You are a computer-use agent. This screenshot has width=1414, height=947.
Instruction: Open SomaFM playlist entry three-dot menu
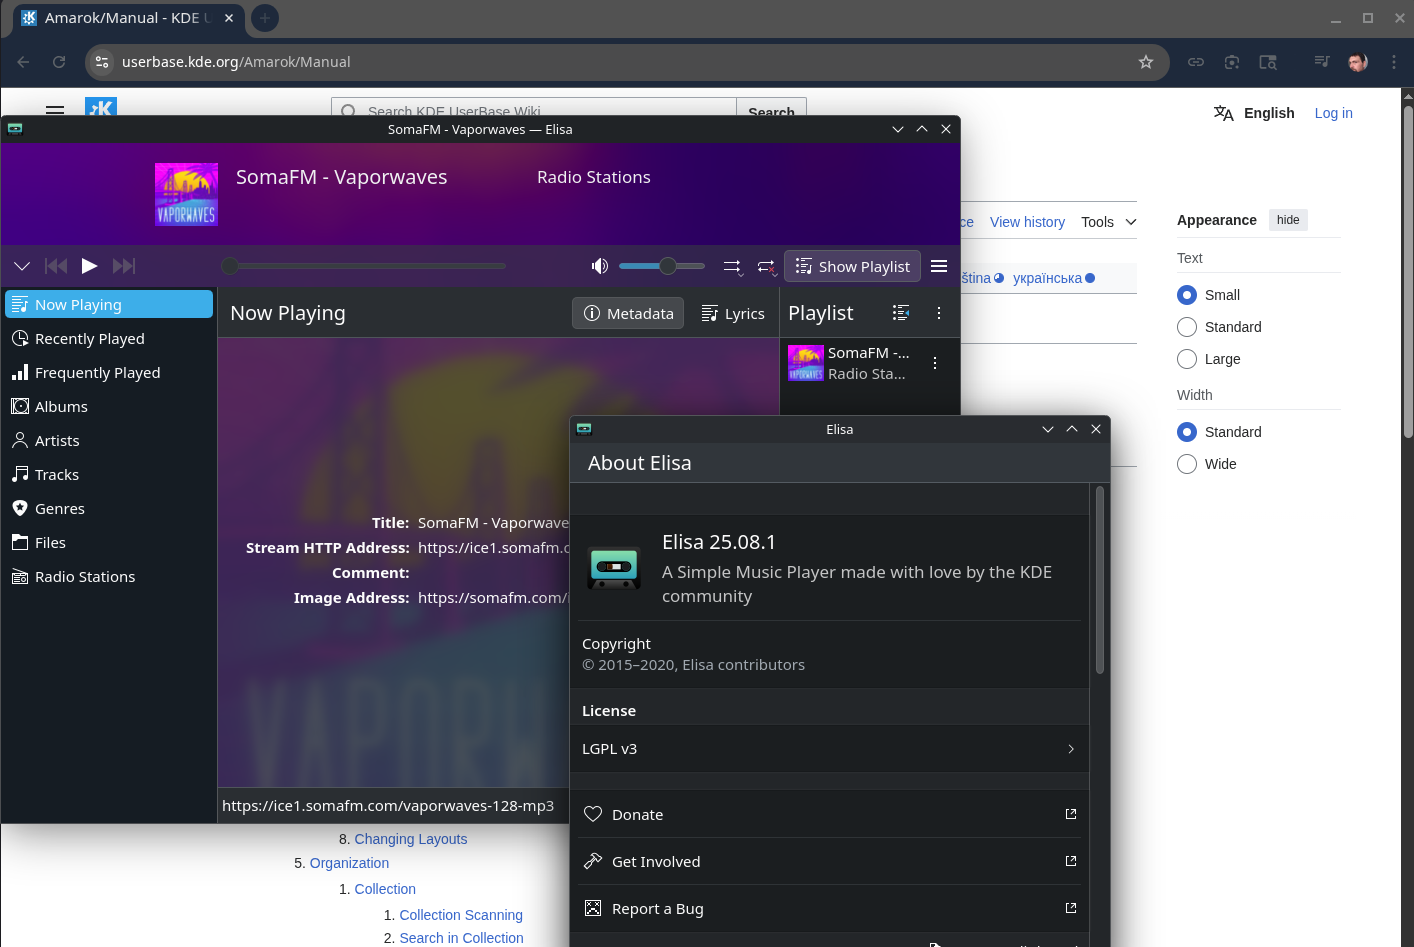tap(935, 363)
